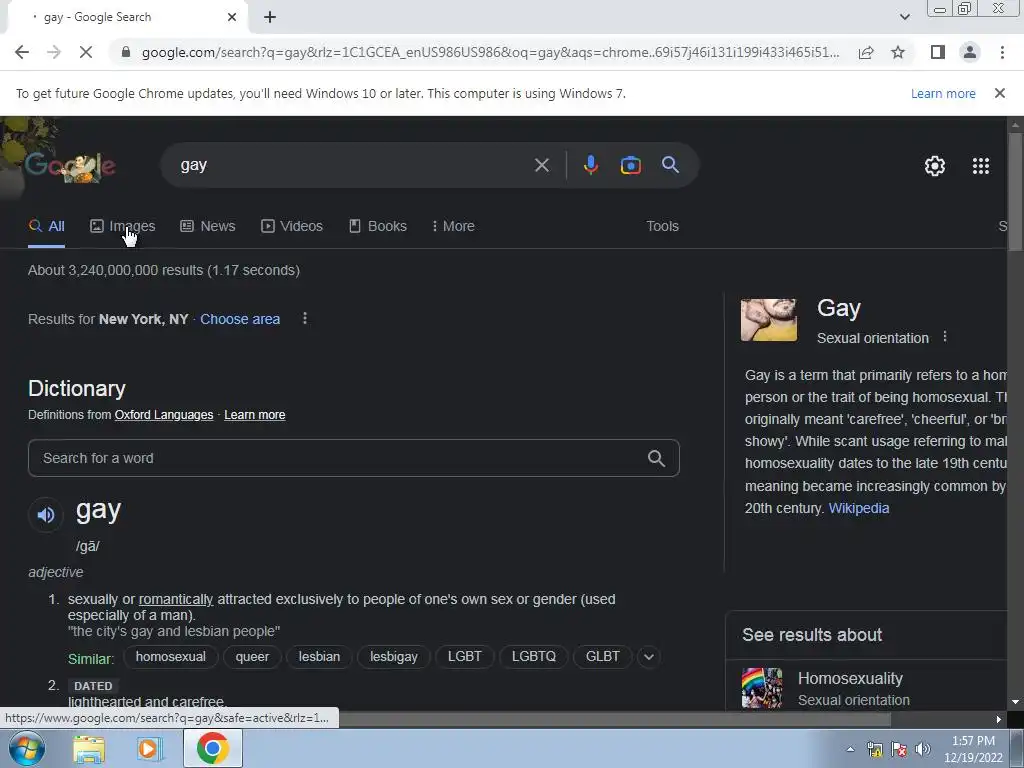
Task: Select the lesbigay similar word chip
Action: [394, 657]
